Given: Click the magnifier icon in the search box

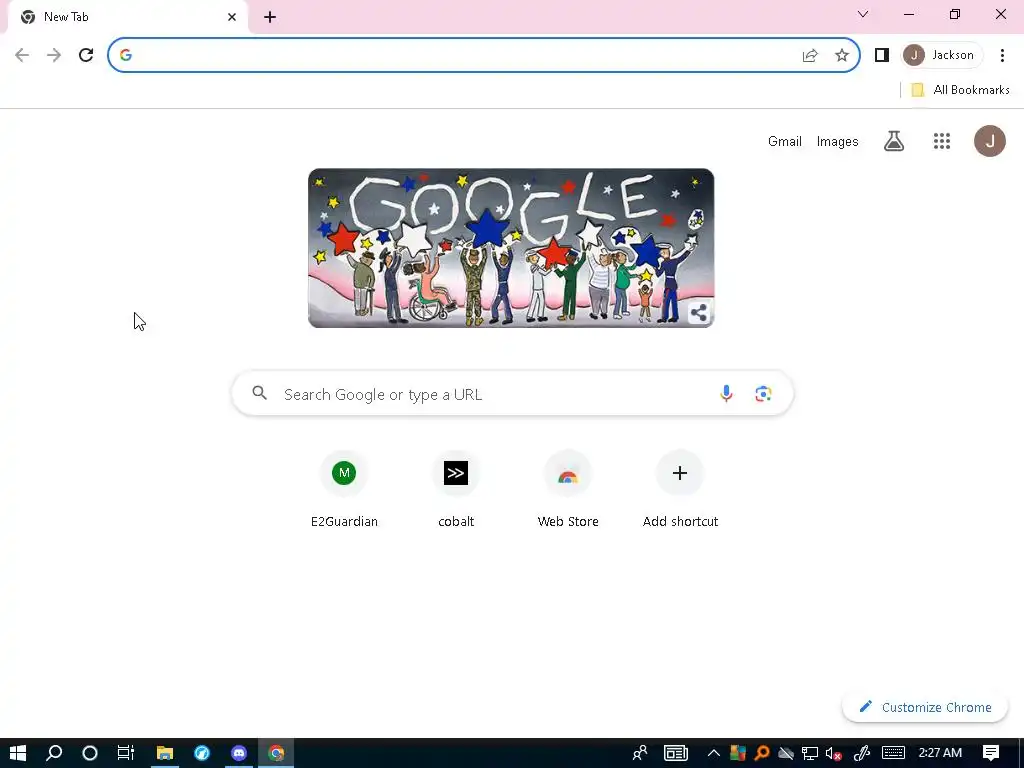Looking at the screenshot, I should [260, 393].
